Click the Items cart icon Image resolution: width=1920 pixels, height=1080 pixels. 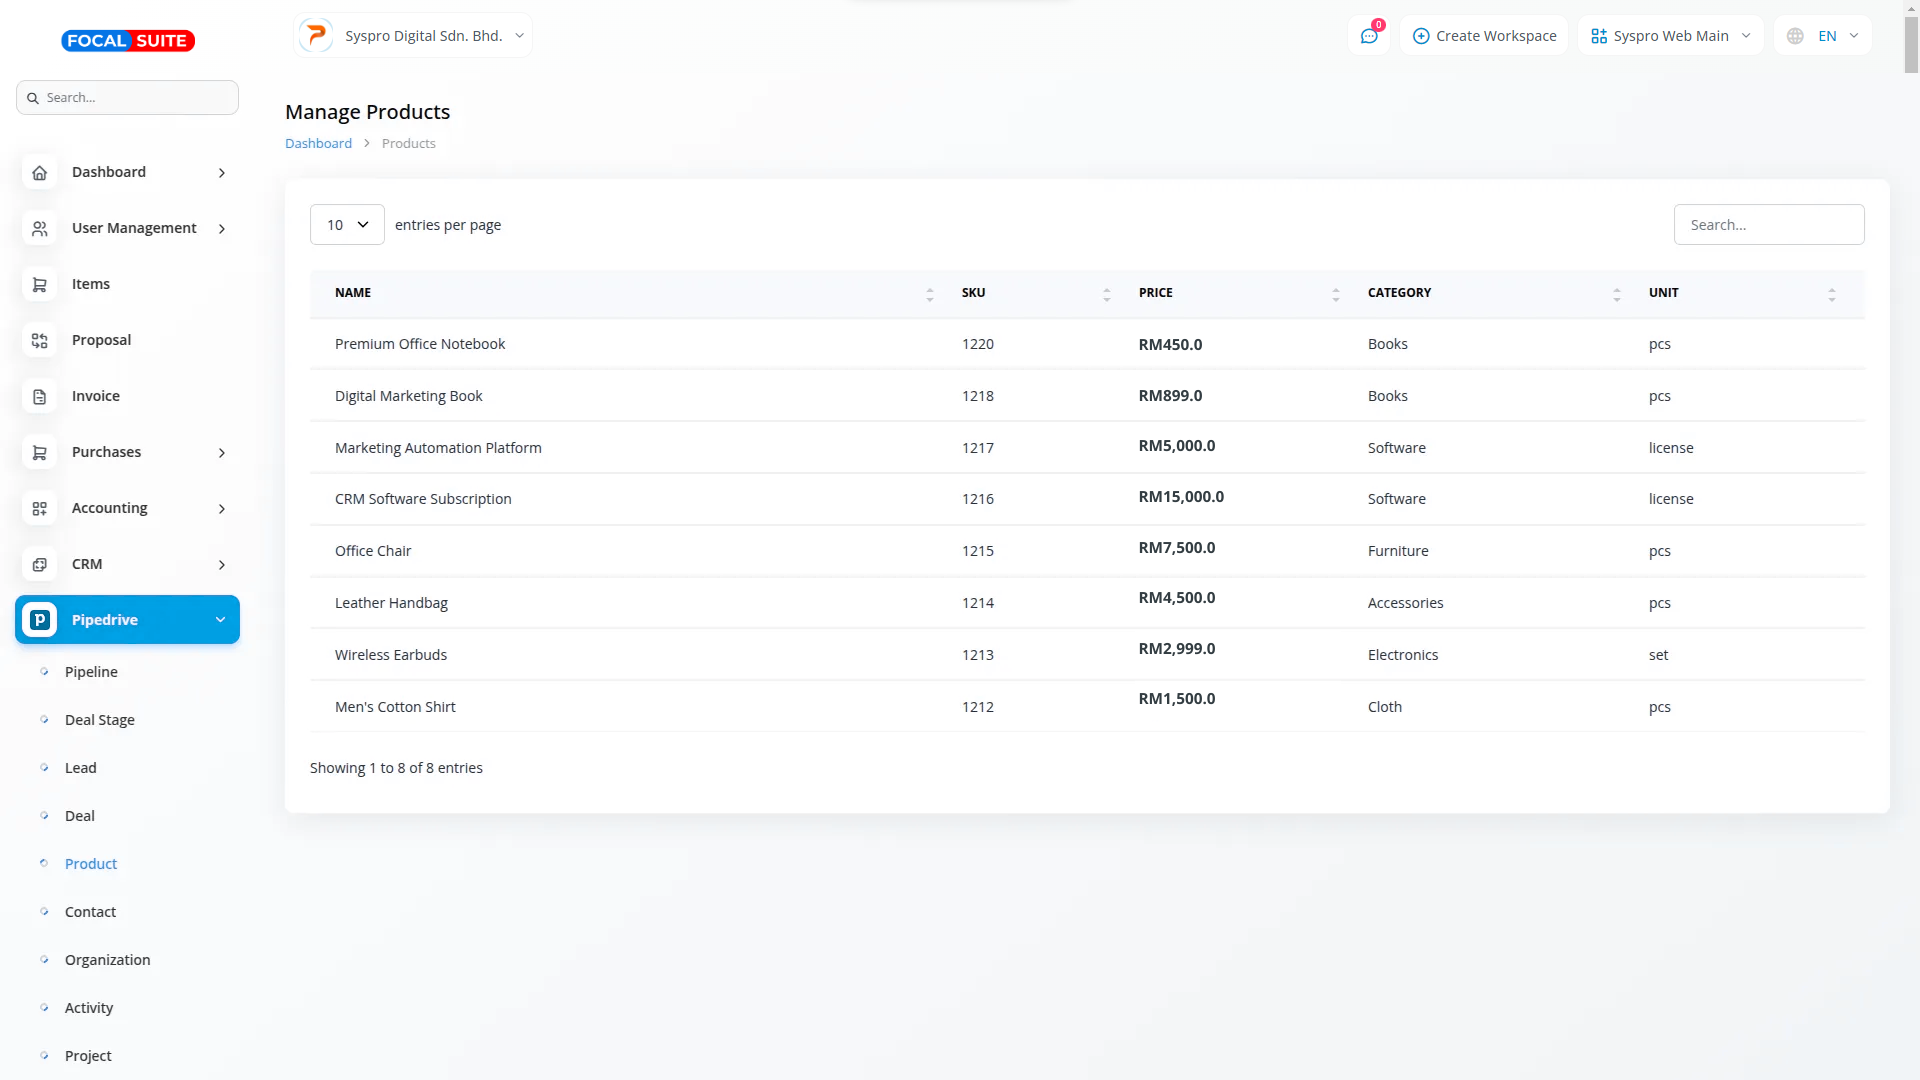[x=39, y=285]
